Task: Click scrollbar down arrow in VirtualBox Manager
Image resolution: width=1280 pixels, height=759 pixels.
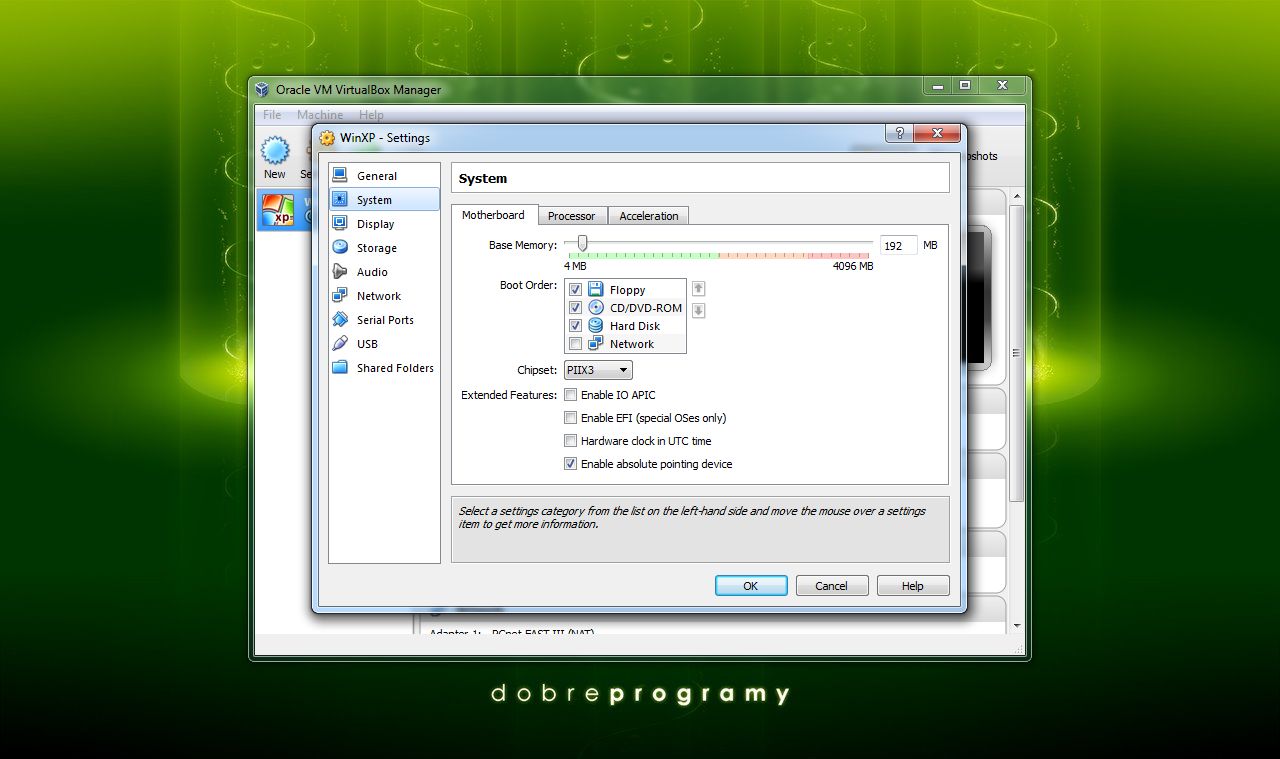Action: click(x=1017, y=626)
